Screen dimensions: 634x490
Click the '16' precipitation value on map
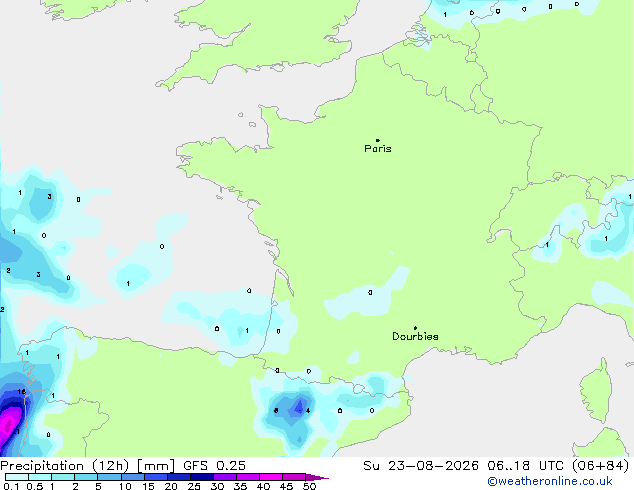pos(21,391)
